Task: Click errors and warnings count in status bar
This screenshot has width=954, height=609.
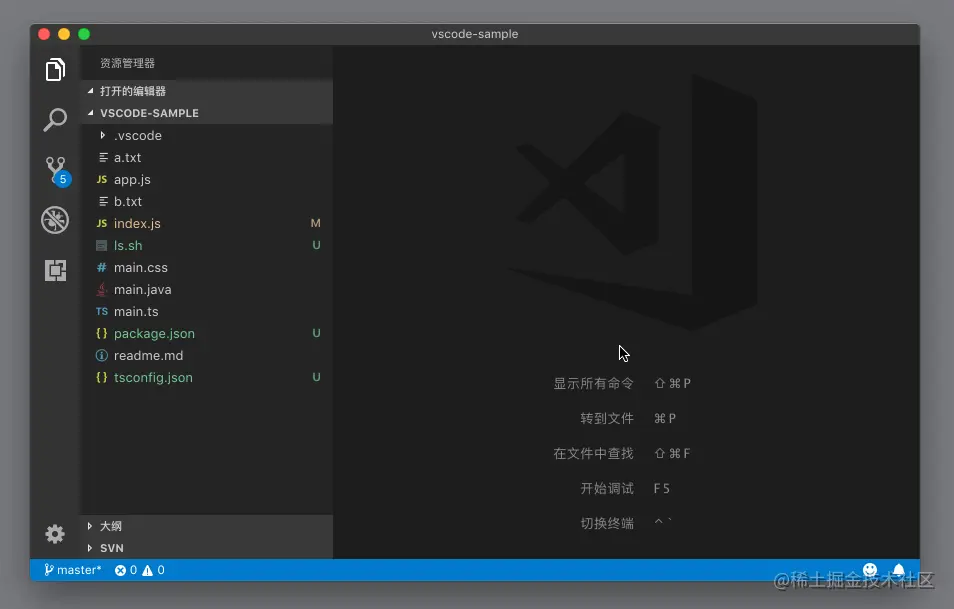Action: pos(139,570)
